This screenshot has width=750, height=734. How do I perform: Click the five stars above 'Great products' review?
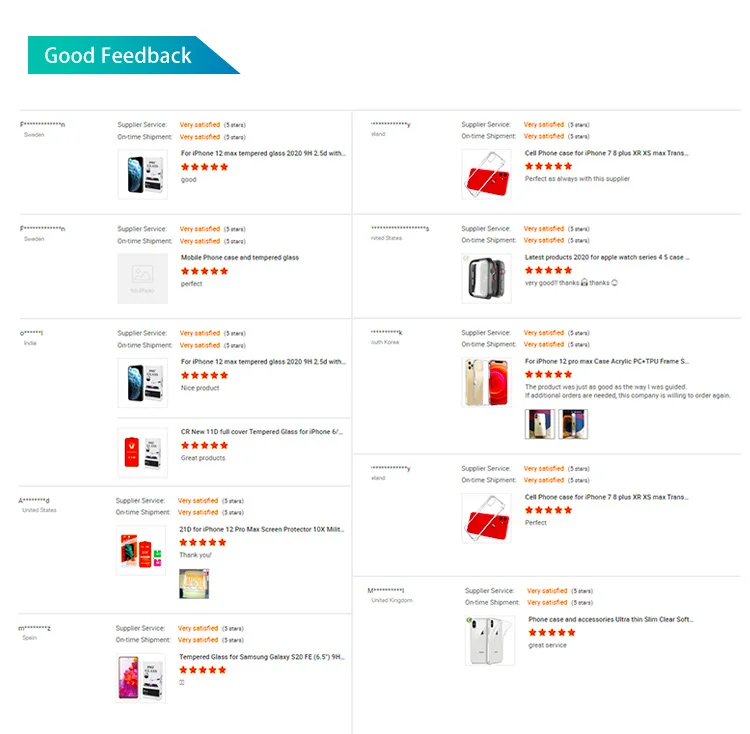point(204,445)
